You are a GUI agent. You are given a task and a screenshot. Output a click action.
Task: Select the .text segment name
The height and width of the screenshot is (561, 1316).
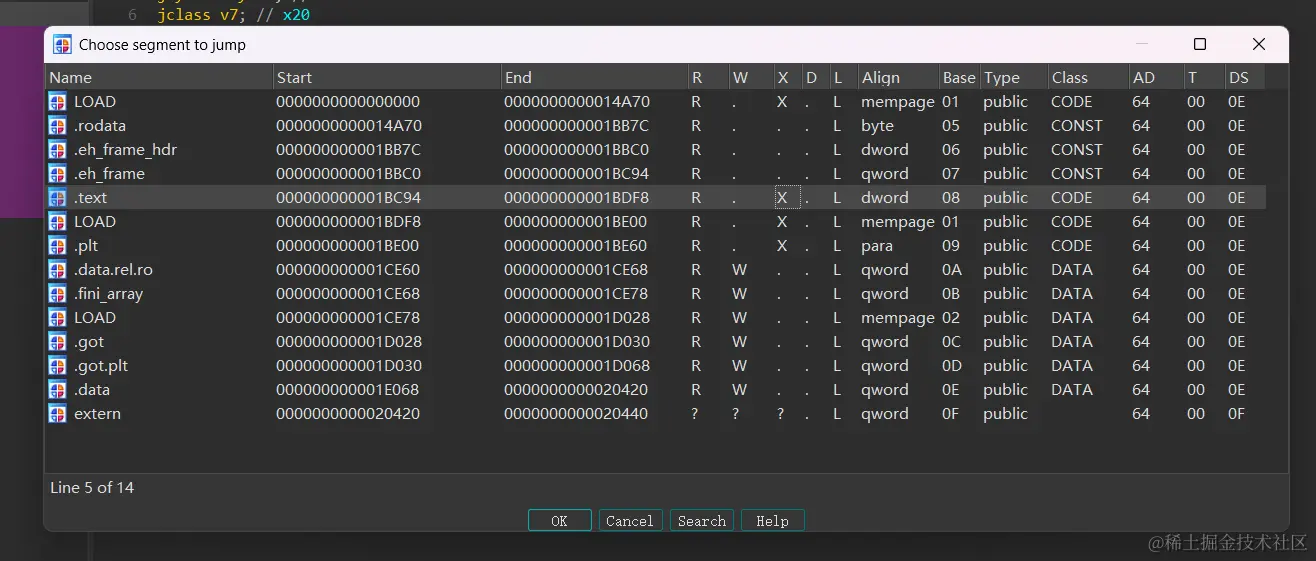91,198
